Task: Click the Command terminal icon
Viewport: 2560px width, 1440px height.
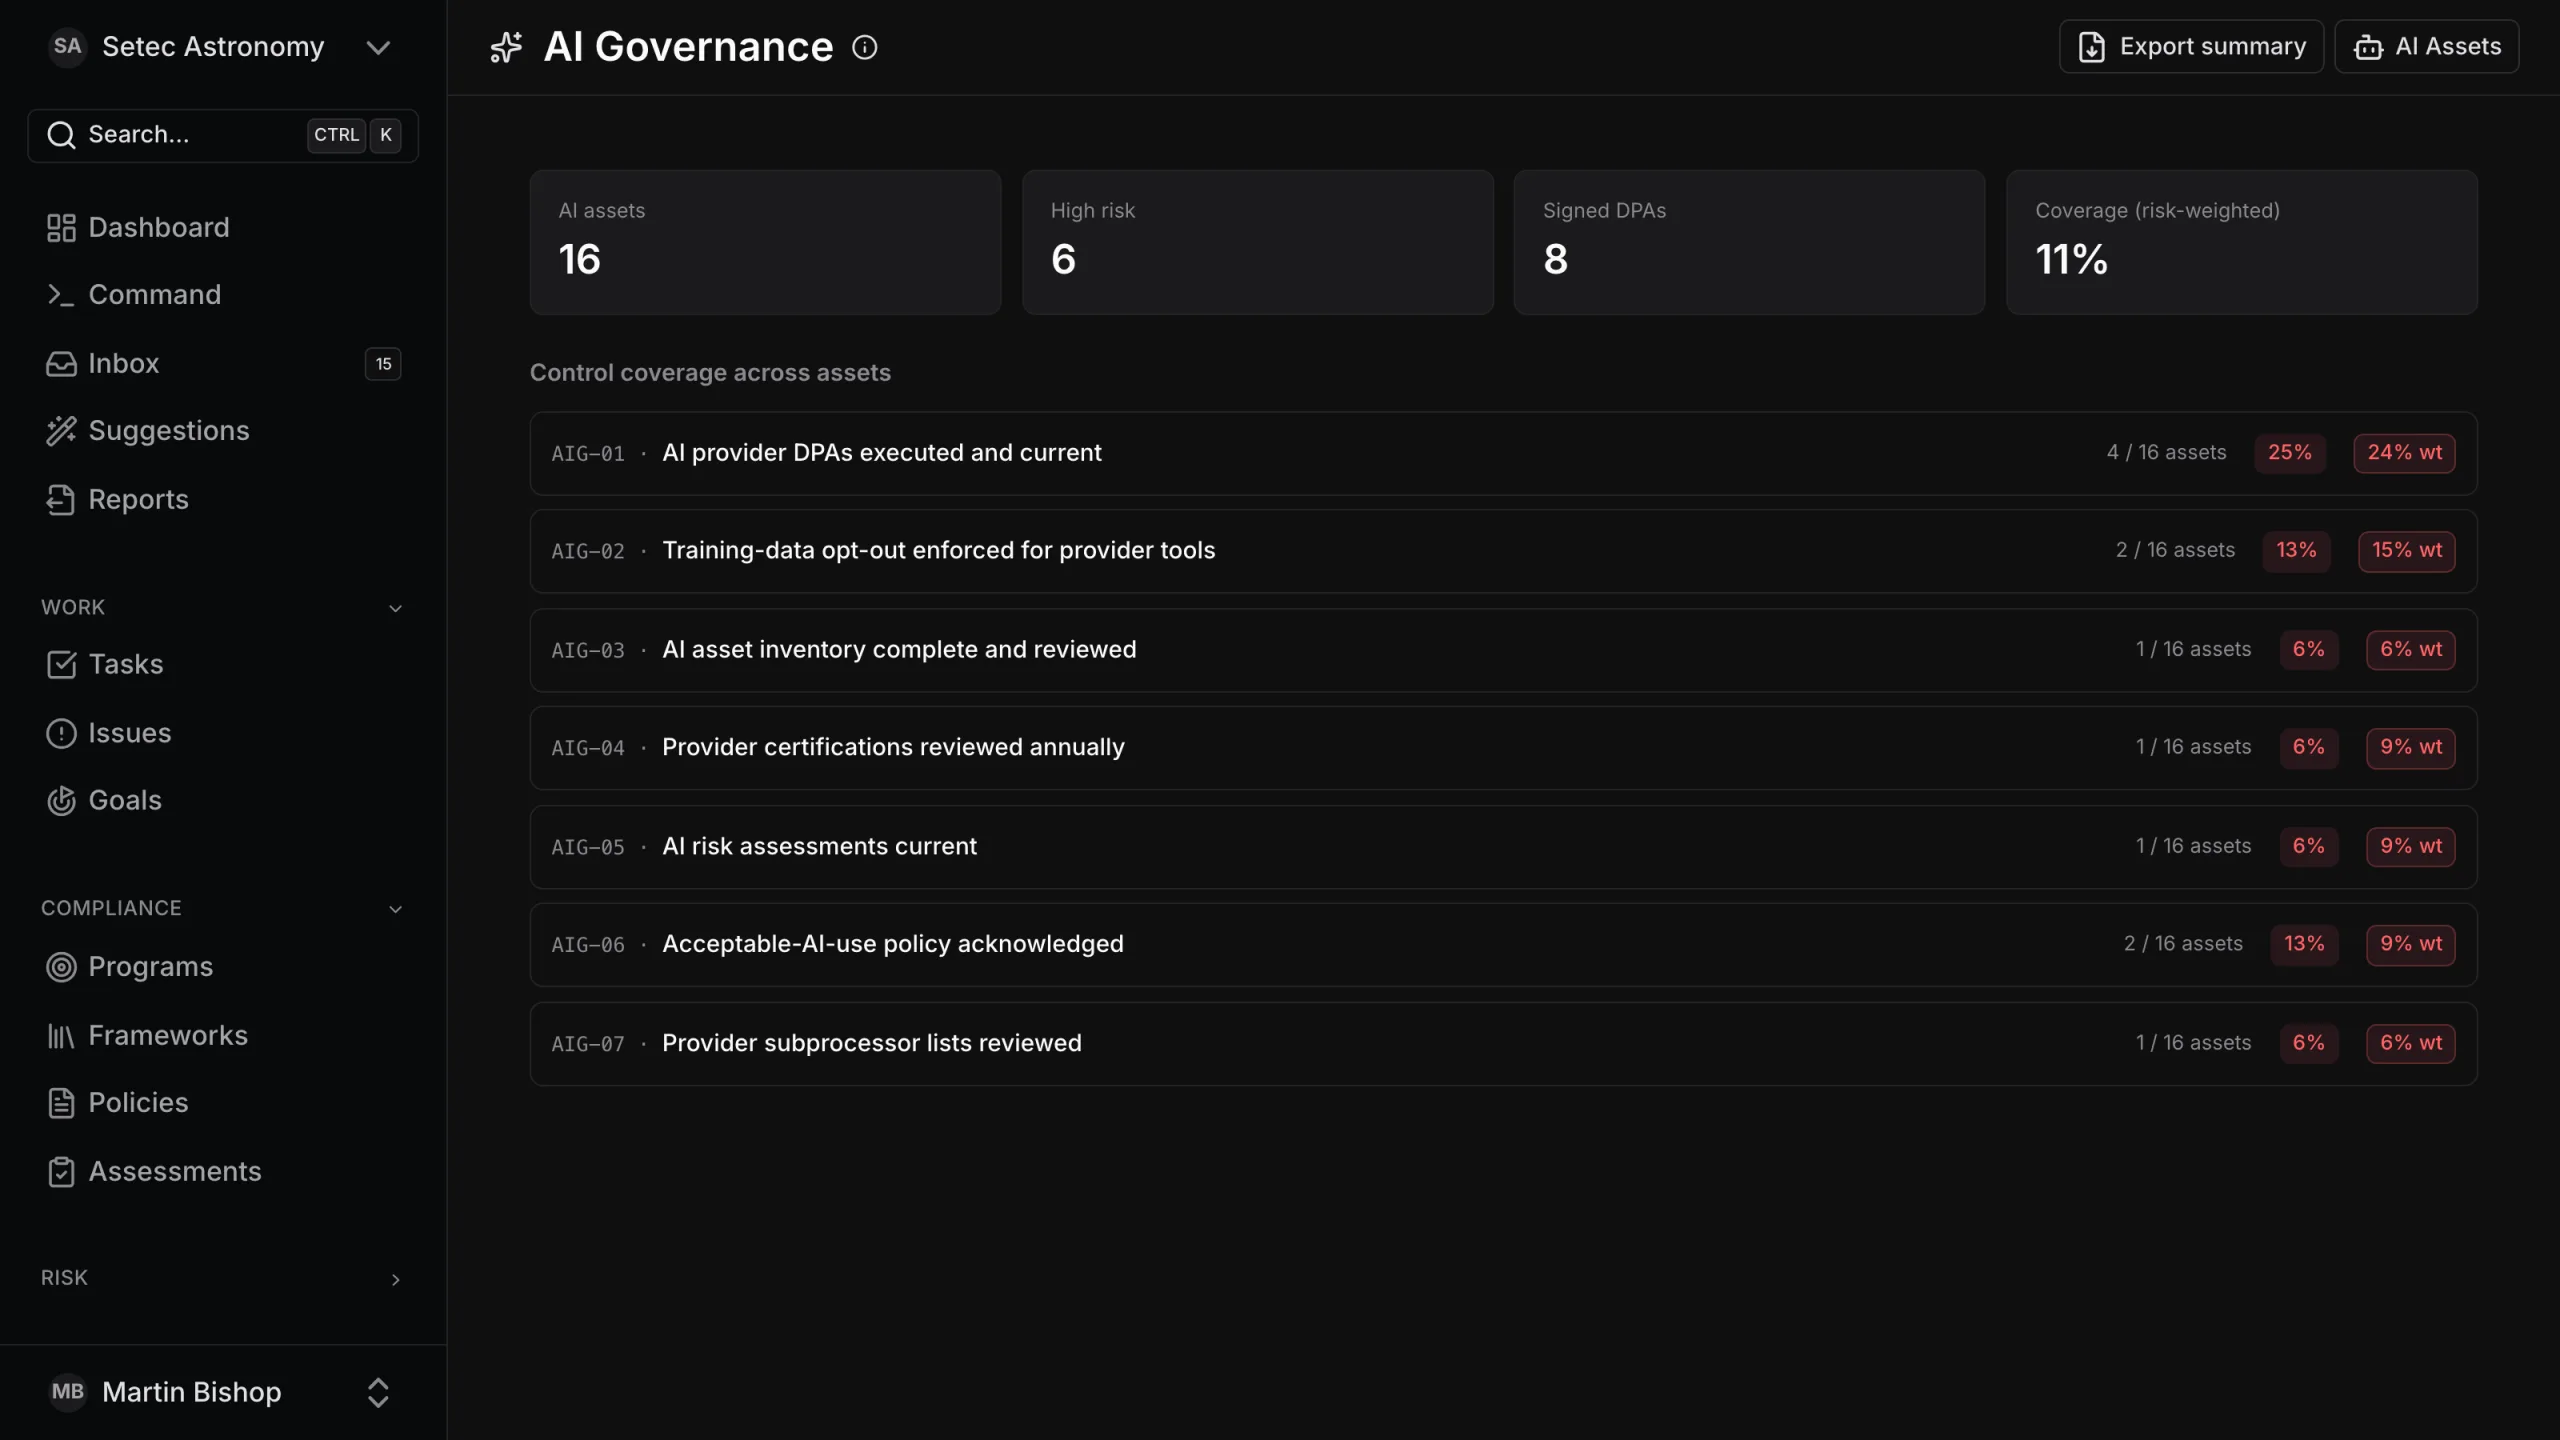Action: (61, 295)
